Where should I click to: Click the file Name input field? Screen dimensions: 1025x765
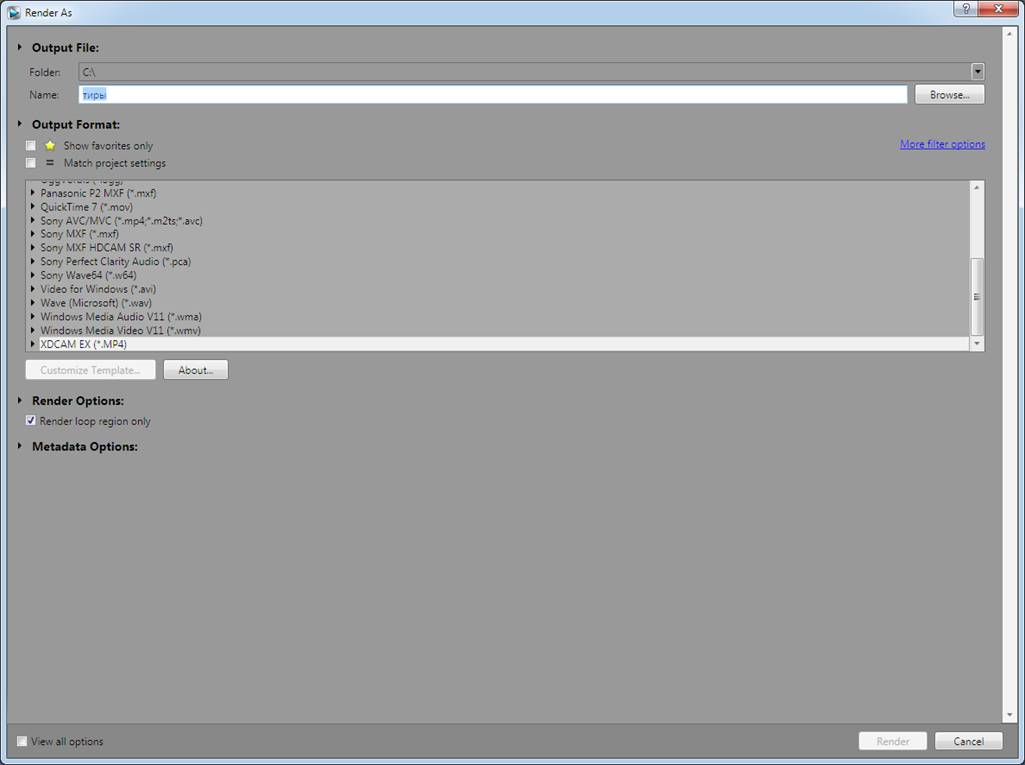493,95
